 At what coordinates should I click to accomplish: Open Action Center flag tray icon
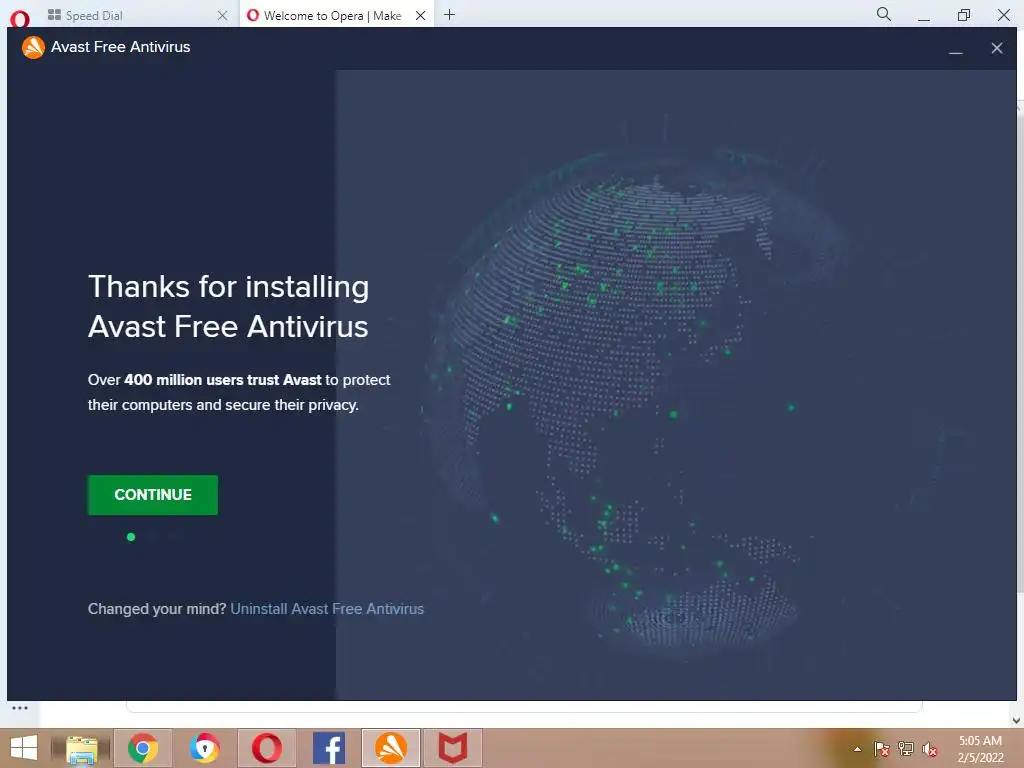coord(882,749)
